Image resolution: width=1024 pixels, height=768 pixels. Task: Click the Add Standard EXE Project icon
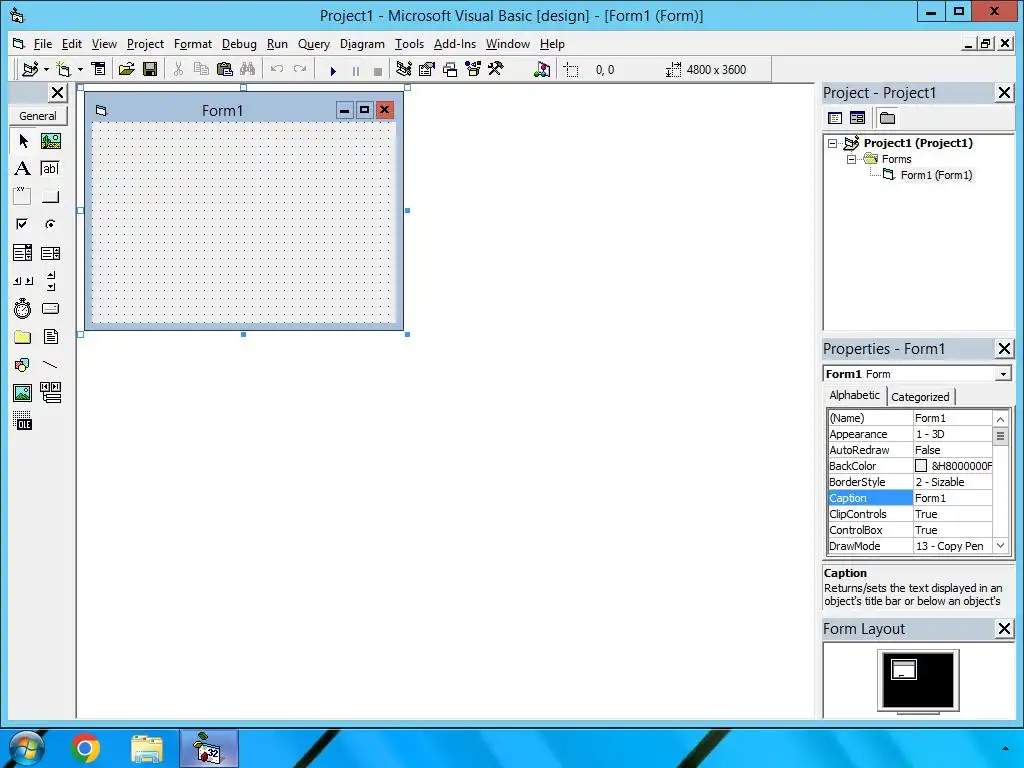[x=30, y=69]
